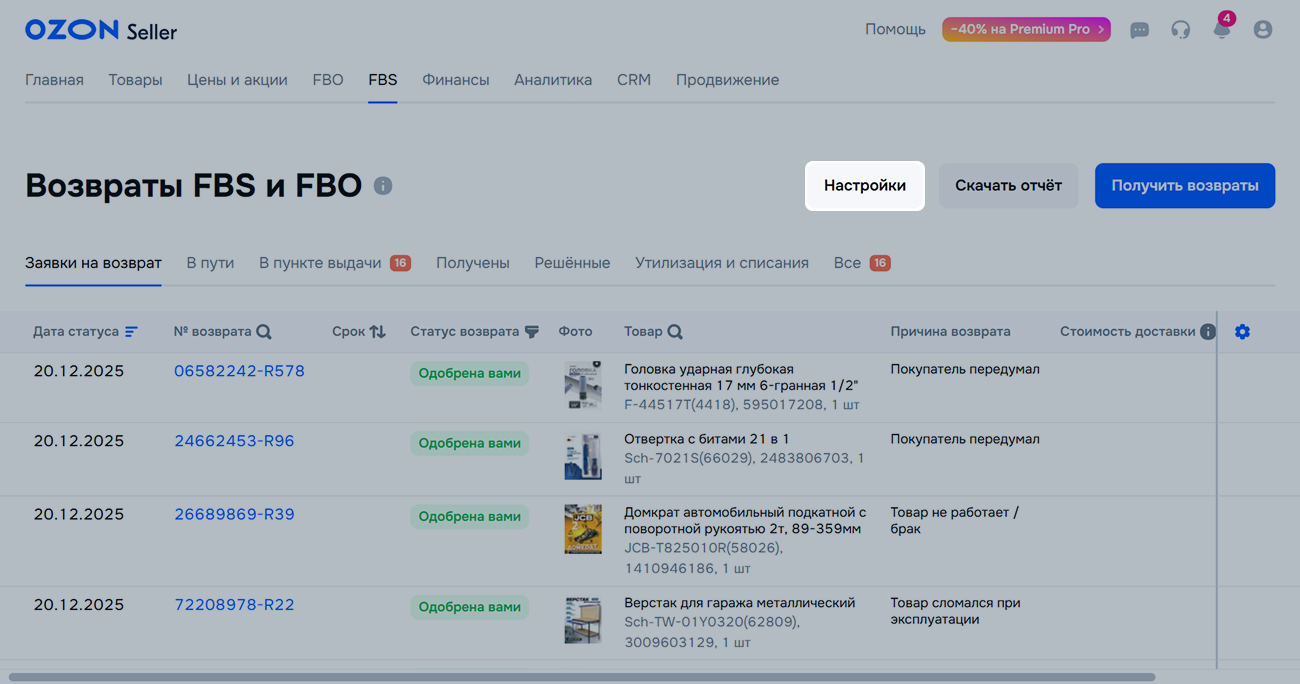Sort by Дата статуса column
This screenshot has width=1300, height=684.
click(x=131, y=332)
